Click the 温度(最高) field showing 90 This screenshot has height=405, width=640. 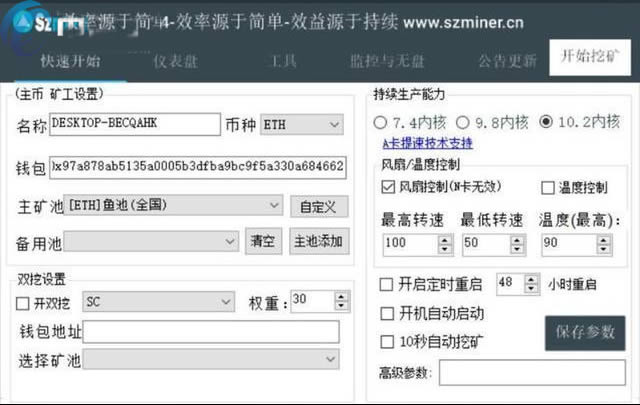coord(569,244)
